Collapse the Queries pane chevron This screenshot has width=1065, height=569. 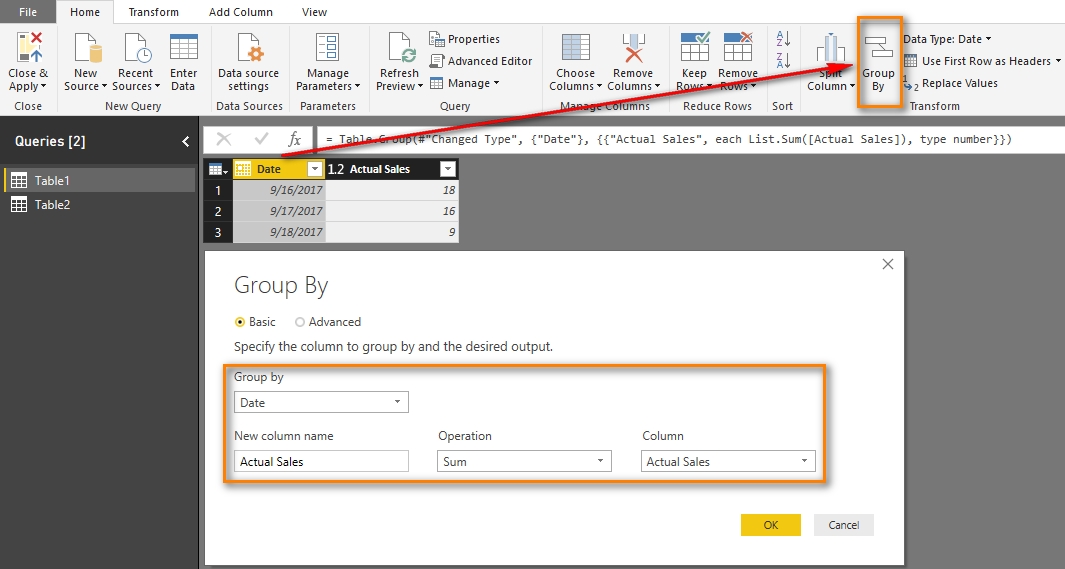[185, 141]
